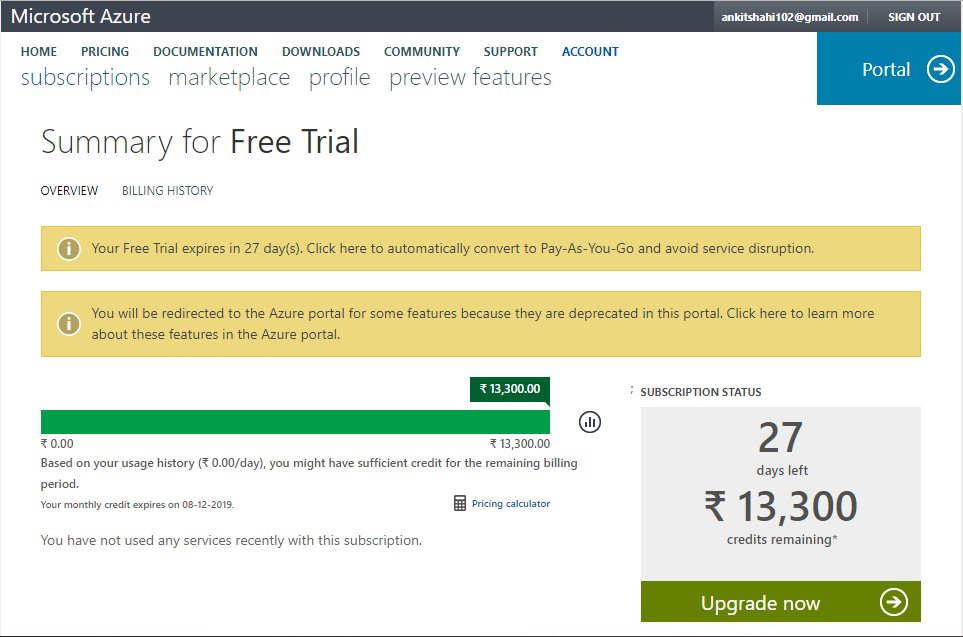Screen dimensions: 963x637
Task: Select the ACCOUNT menu item
Action: pyautogui.click(x=590, y=52)
